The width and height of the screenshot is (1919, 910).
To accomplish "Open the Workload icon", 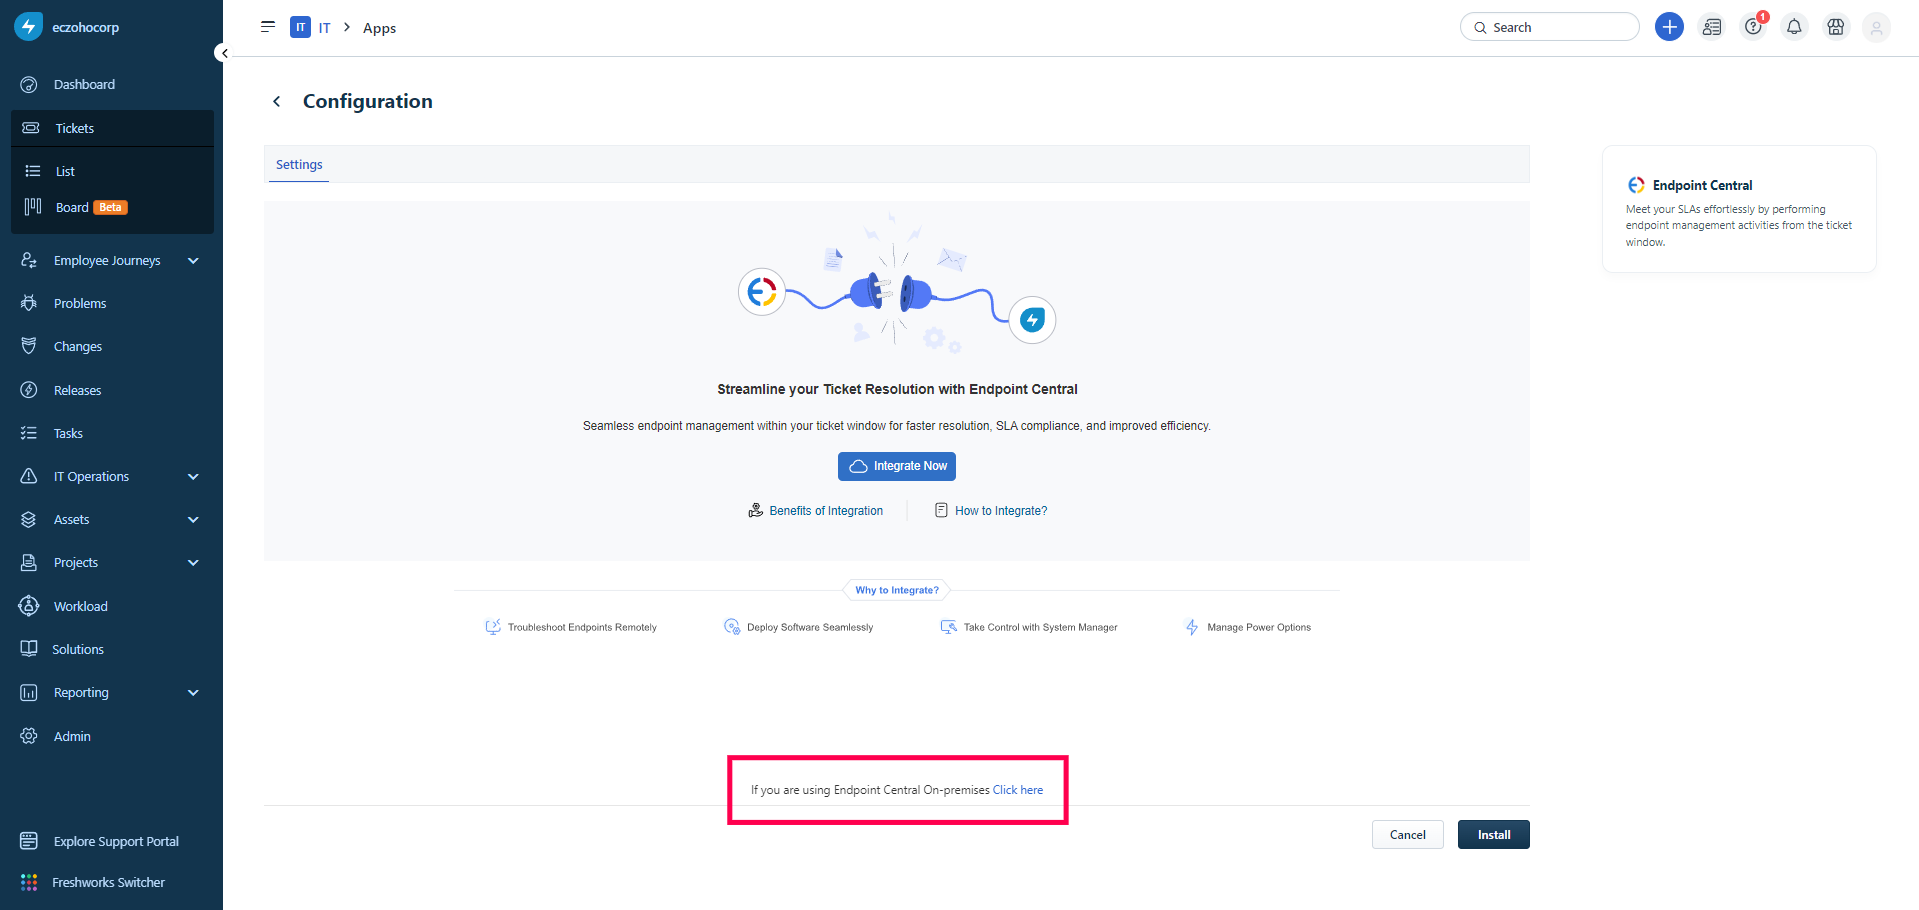I will (x=29, y=606).
